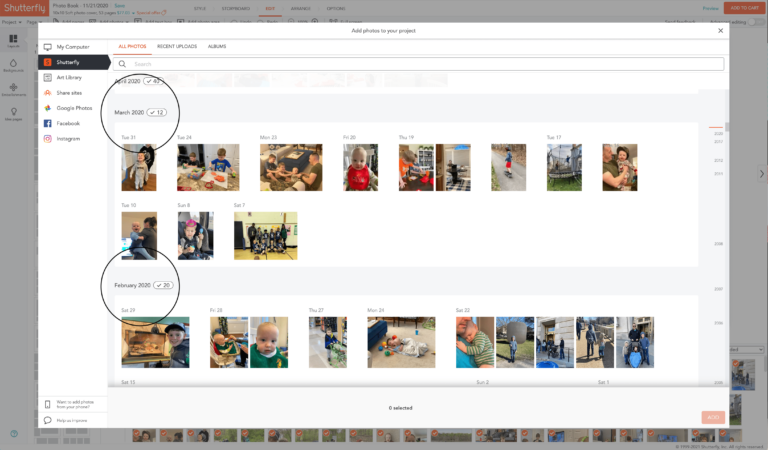This screenshot has height=450, width=768.
Task: Switch to the Recent Uploads tab
Action: coord(175,47)
